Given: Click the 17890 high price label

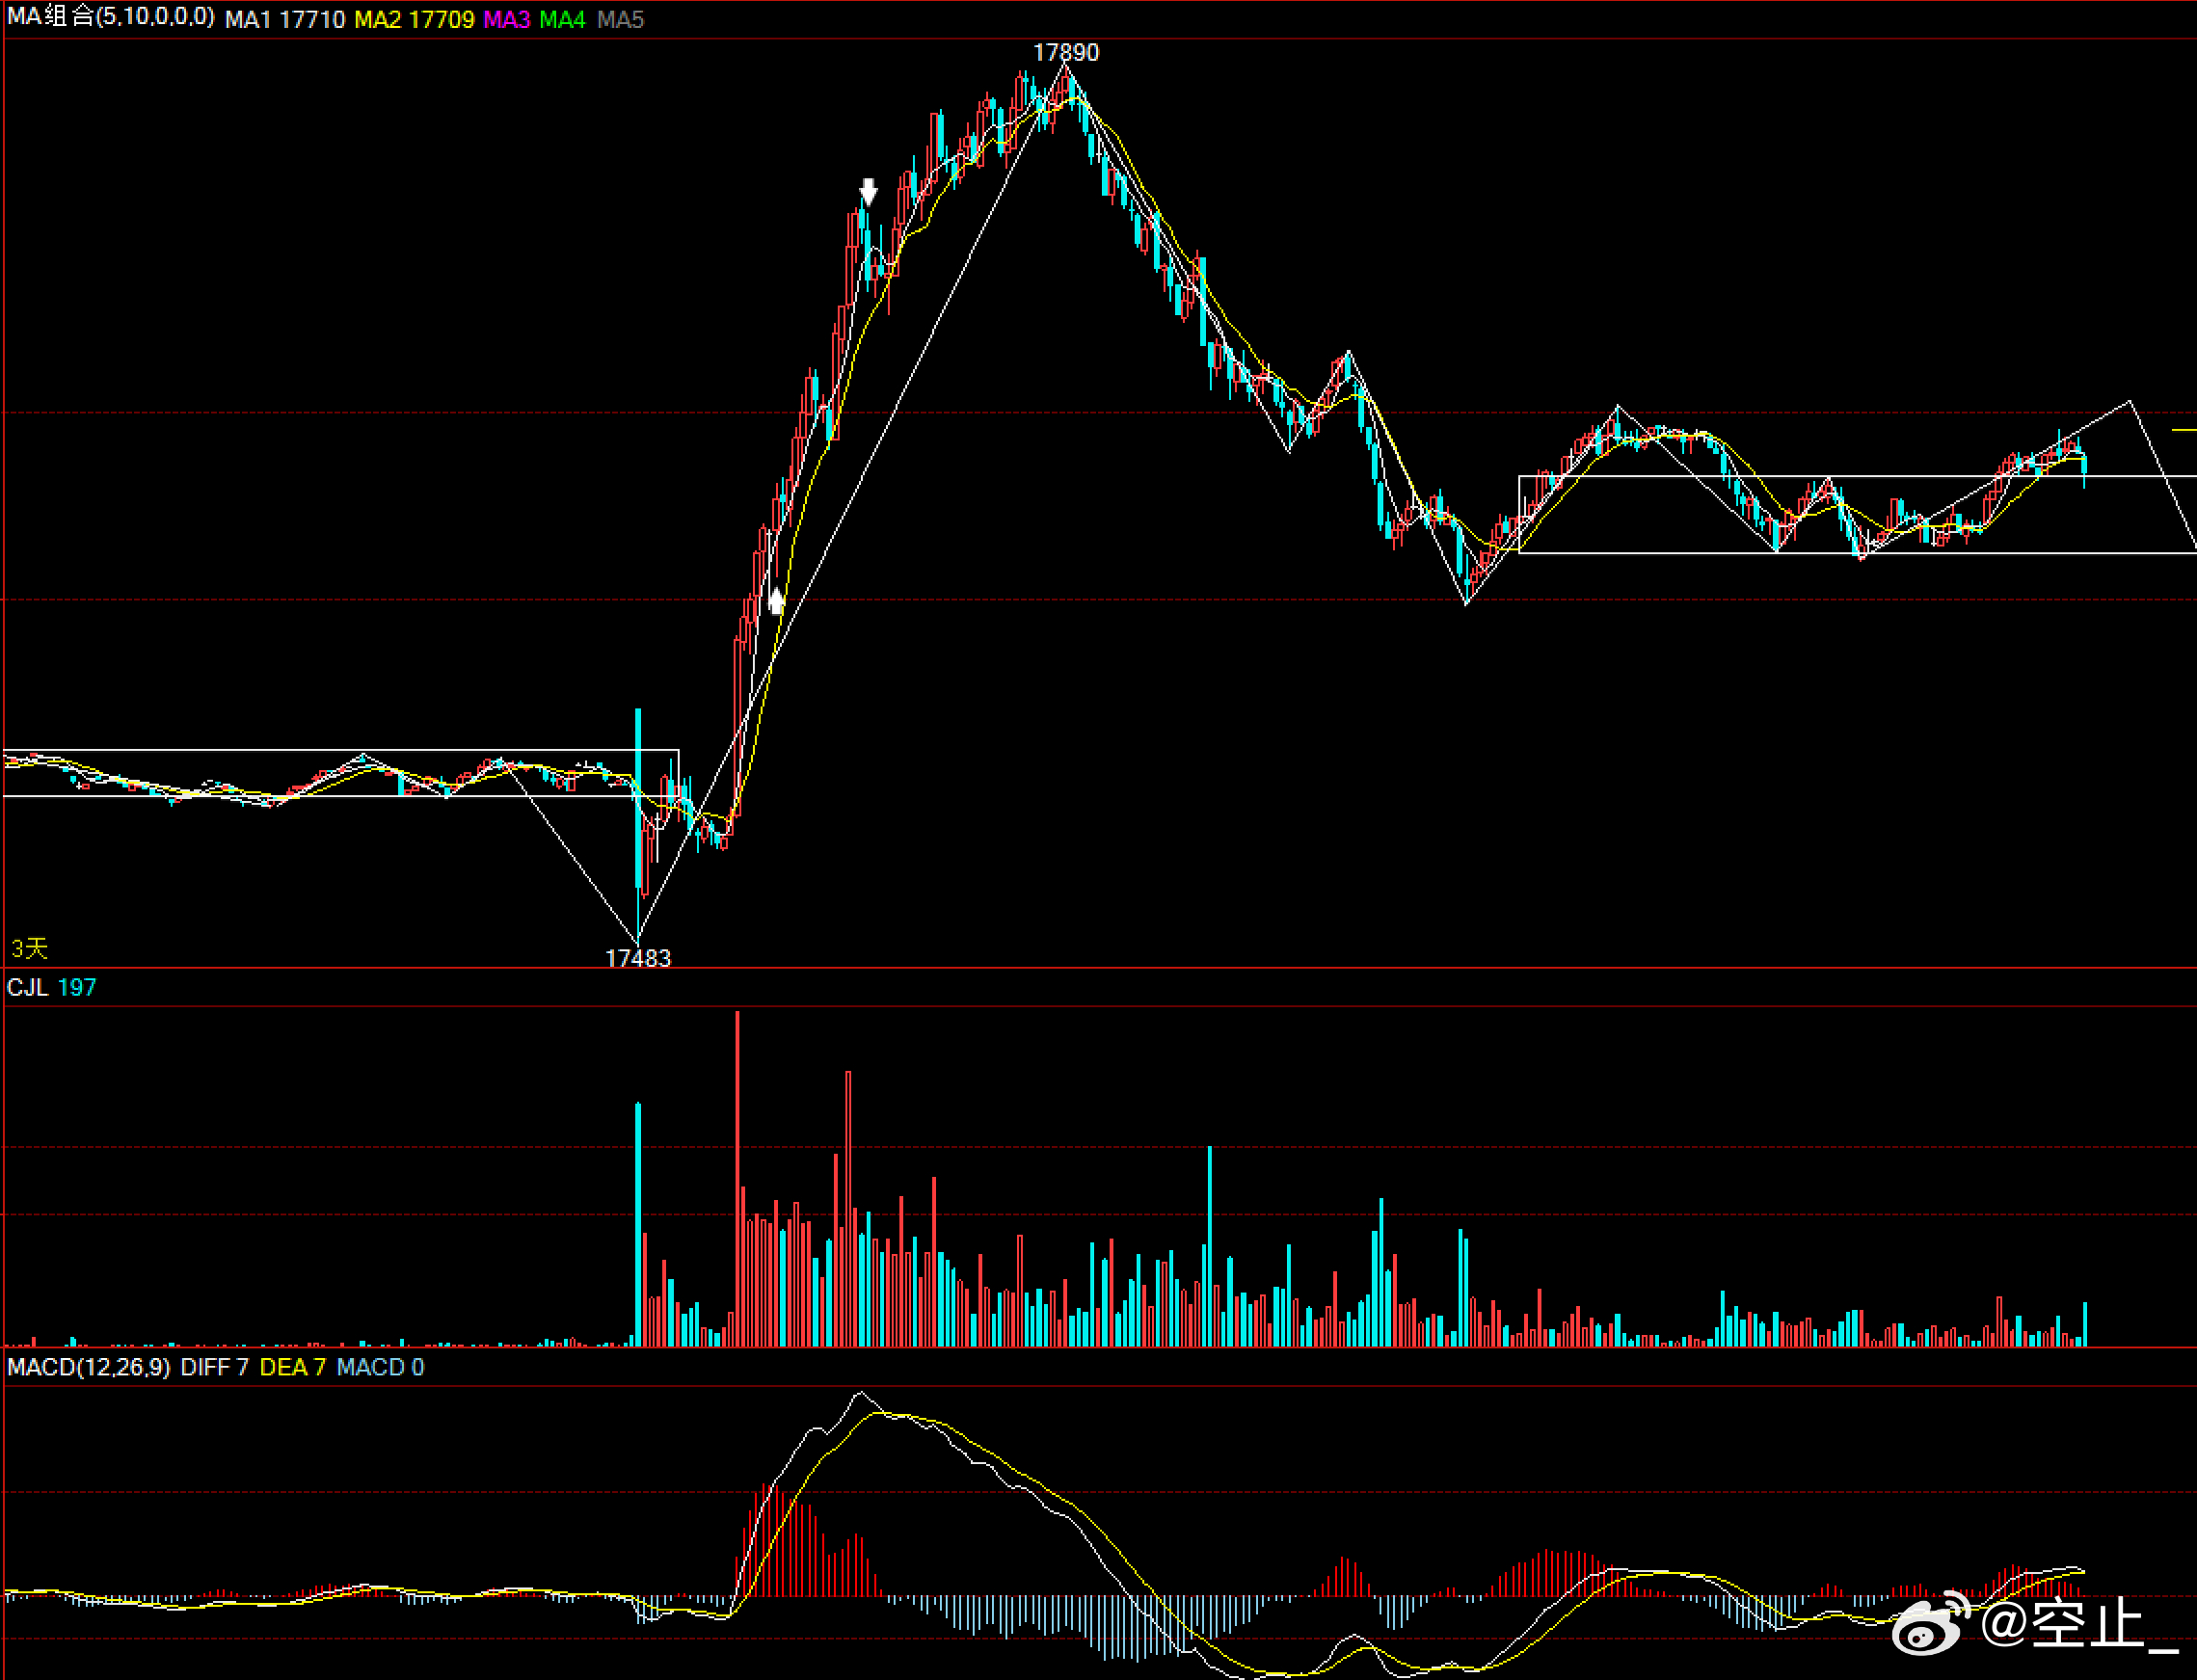Looking at the screenshot, I should coord(1066,52).
